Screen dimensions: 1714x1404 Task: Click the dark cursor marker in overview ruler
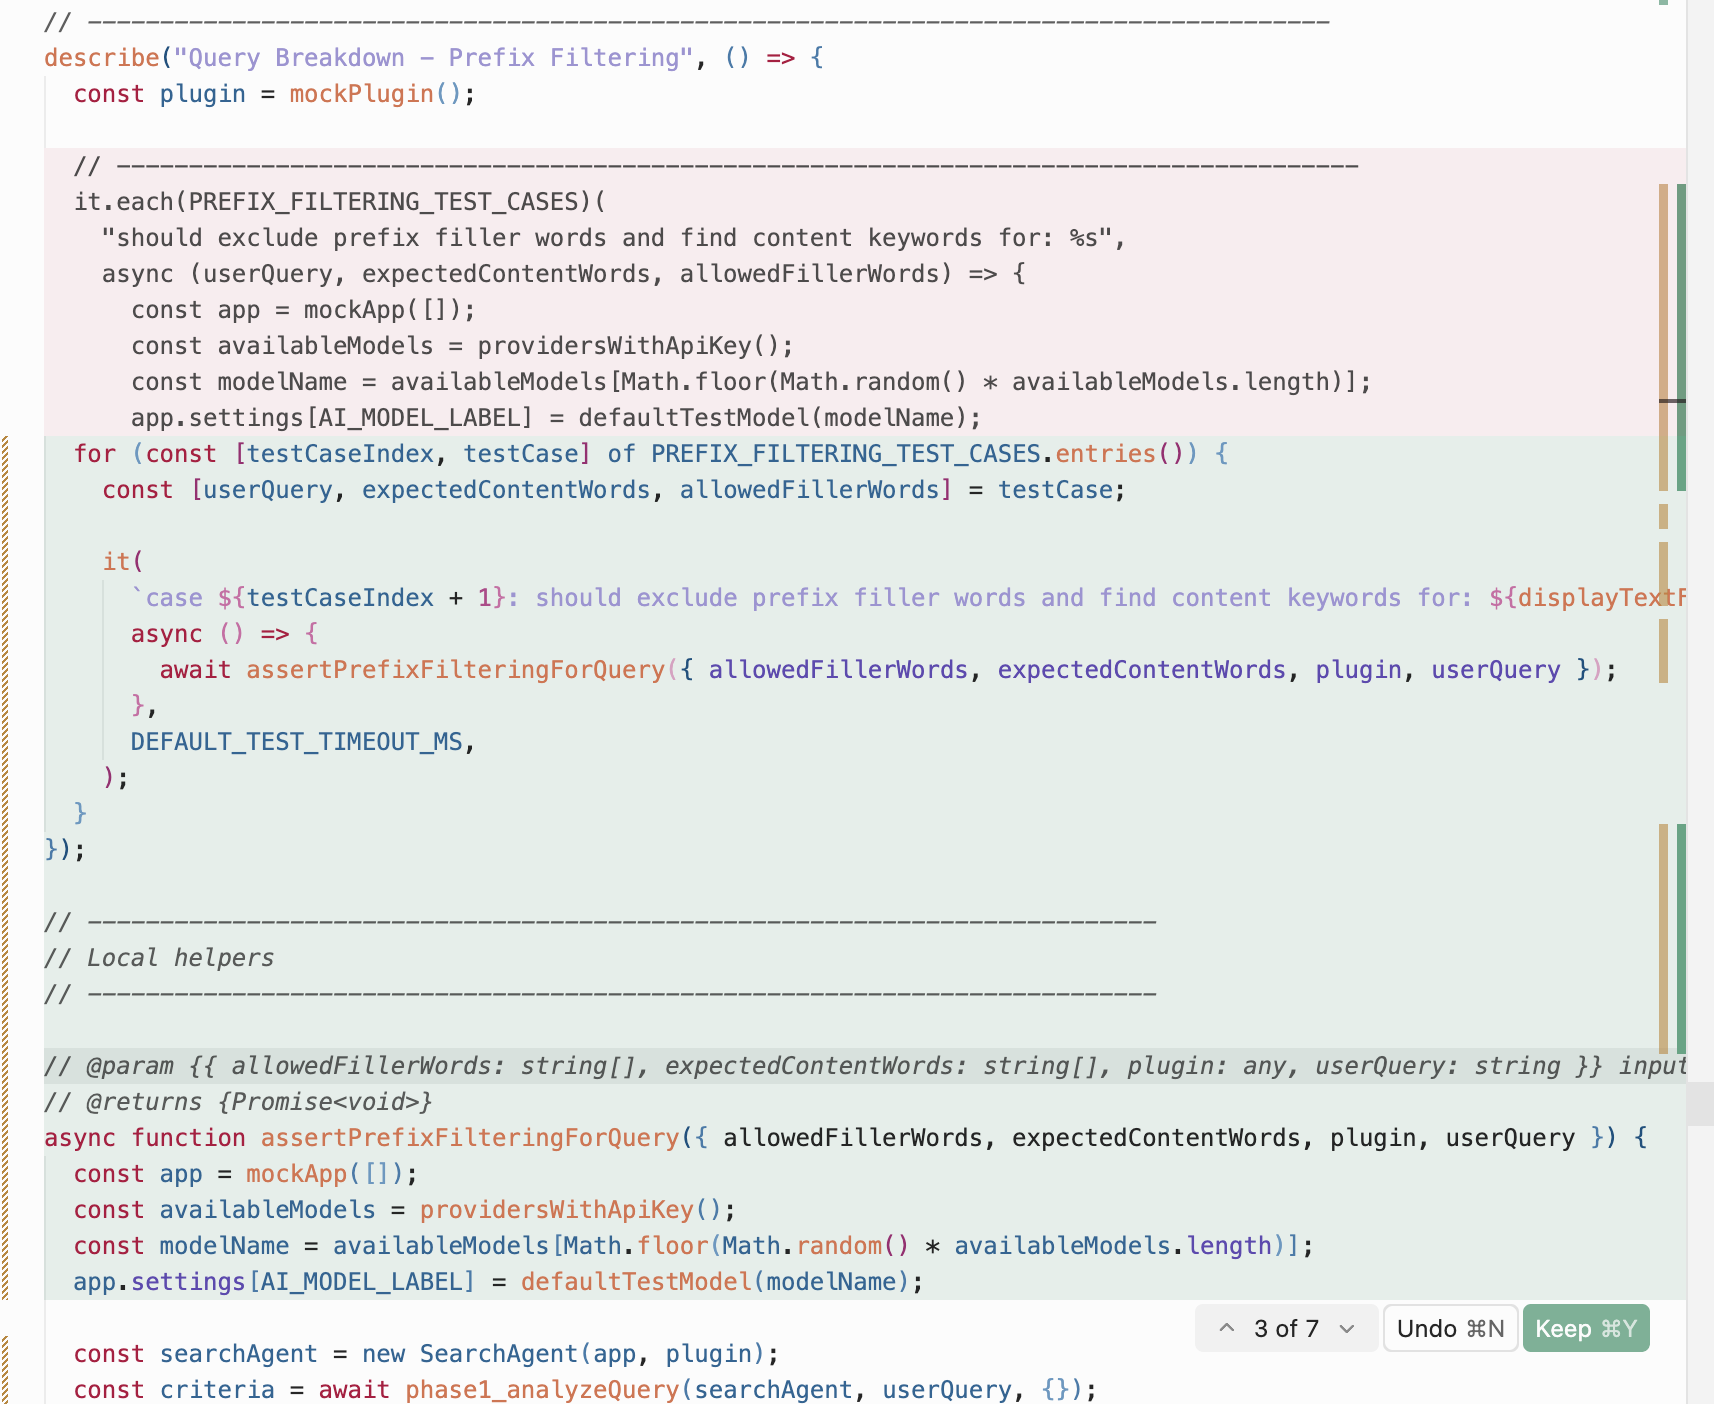coord(1672,401)
